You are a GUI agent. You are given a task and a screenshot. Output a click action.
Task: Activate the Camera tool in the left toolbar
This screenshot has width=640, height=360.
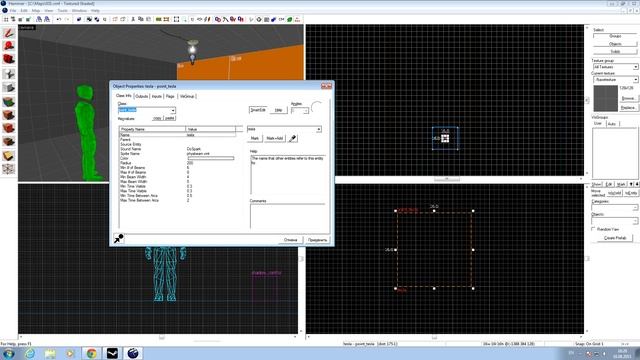point(9,60)
